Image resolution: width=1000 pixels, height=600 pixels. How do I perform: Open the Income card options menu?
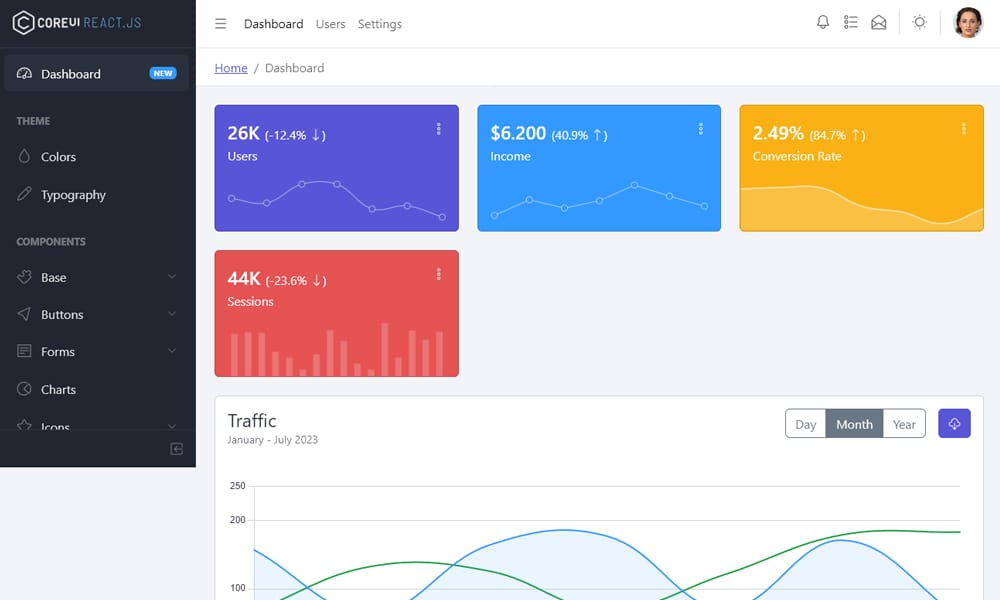(x=701, y=129)
